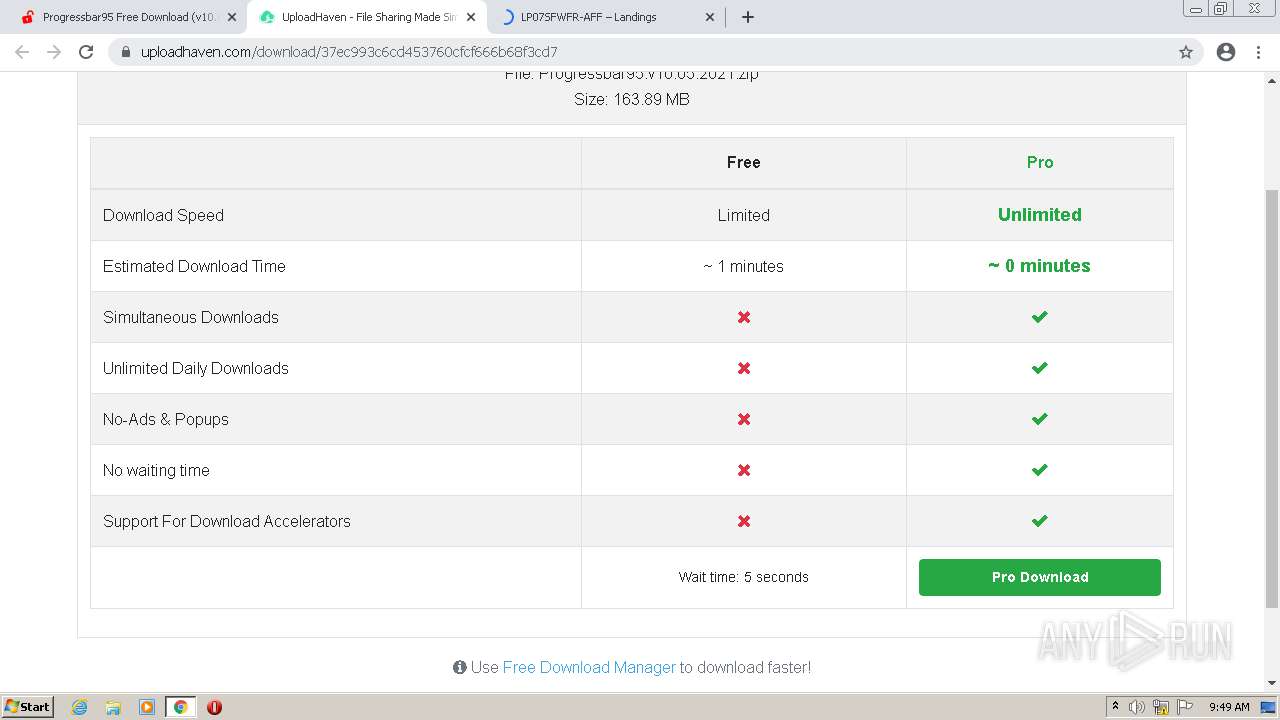Click red X for Unlimited Daily Downloads
This screenshot has width=1280, height=720.
click(744, 368)
